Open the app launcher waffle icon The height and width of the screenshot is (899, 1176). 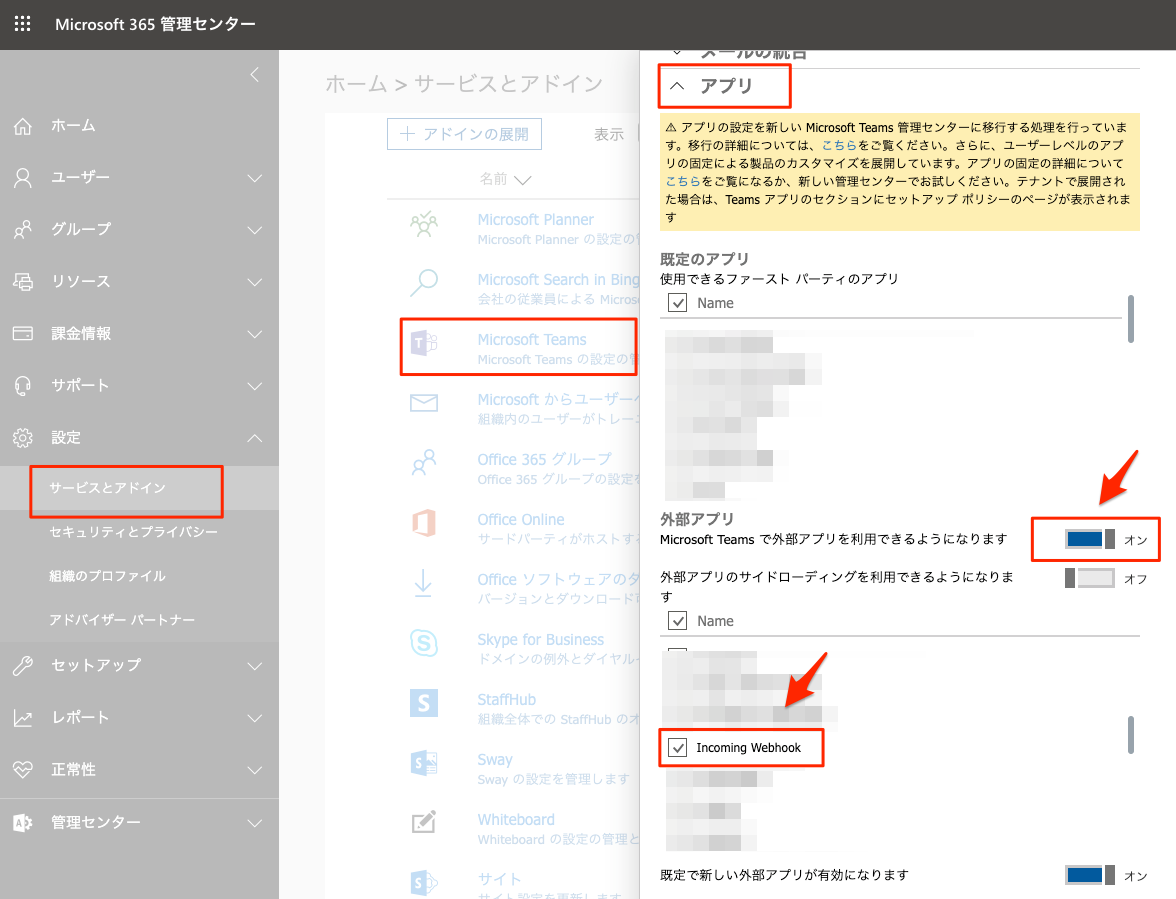(x=22, y=24)
